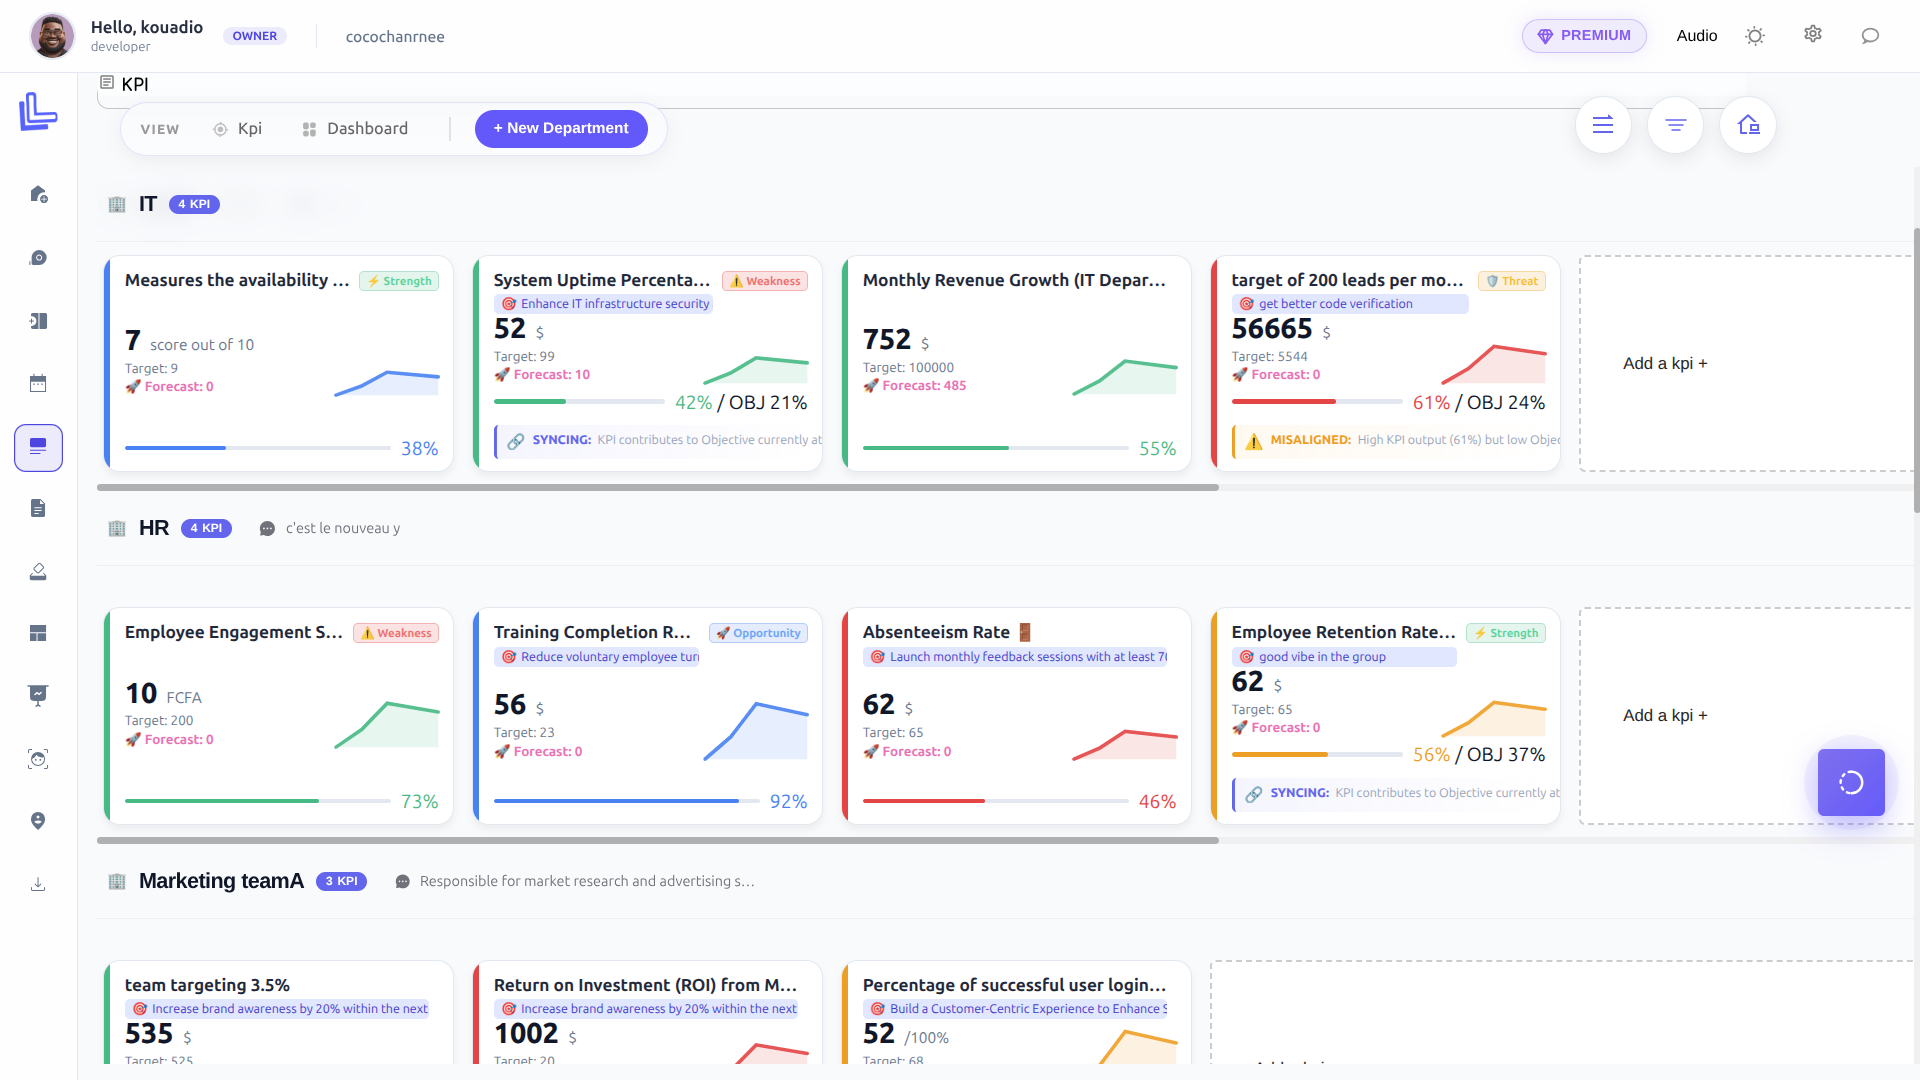The height and width of the screenshot is (1080, 1920).
Task: Click the PREMIUM button
Action: click(1583, 35)
